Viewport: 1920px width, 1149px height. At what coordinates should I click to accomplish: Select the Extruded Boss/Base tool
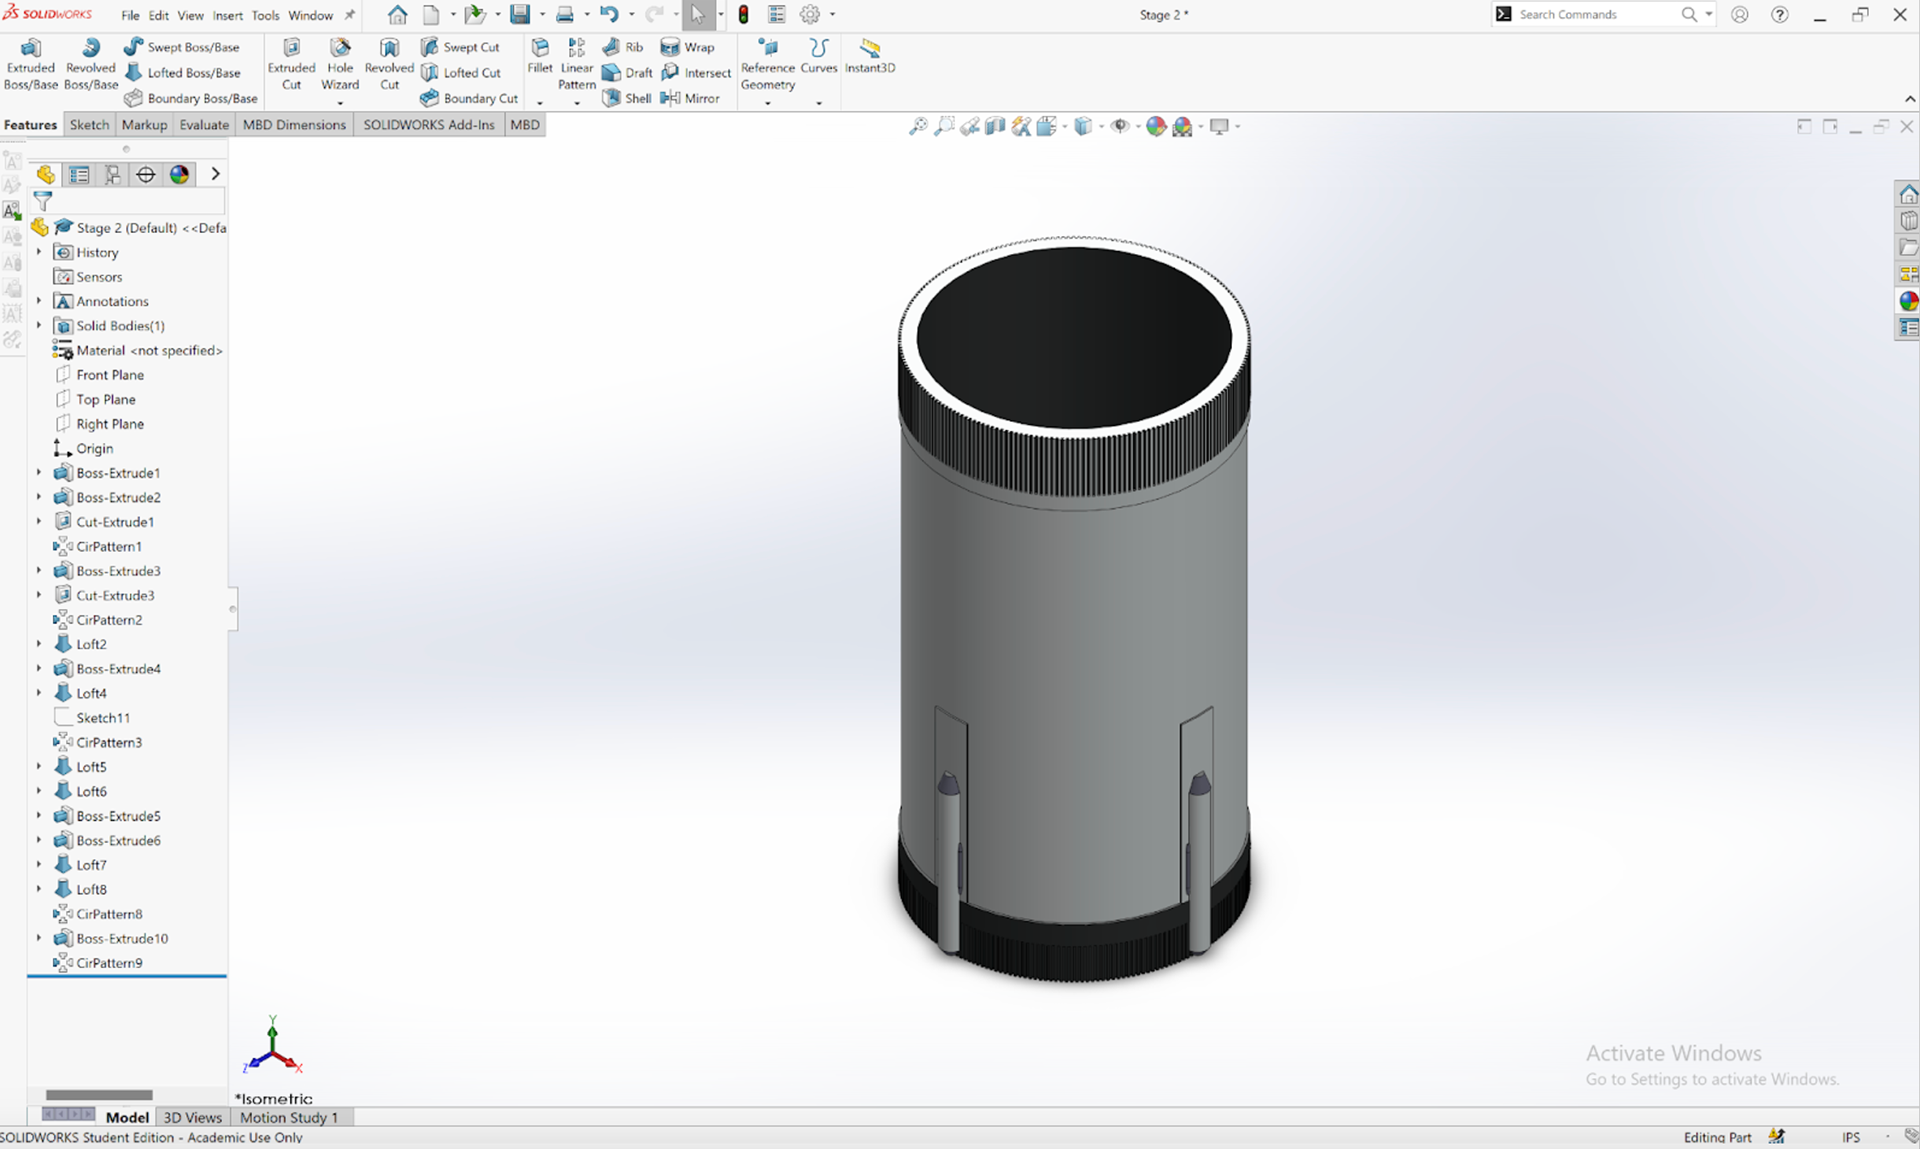31,64
